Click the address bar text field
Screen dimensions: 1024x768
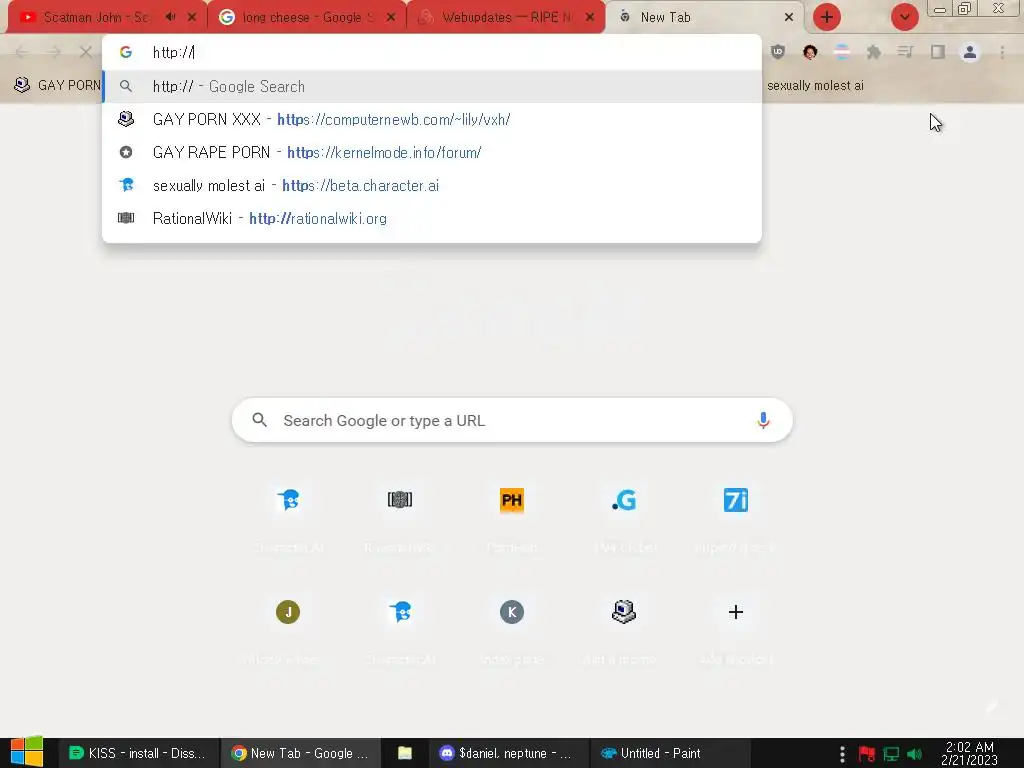click(432, 52)
